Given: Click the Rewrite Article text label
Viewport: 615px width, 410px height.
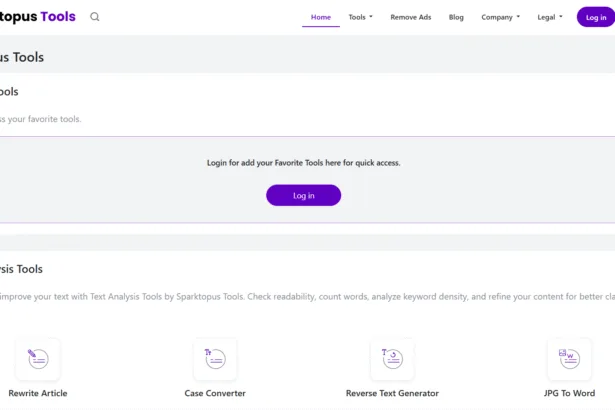Looking at the screenshot, I should tap(38, 393).
